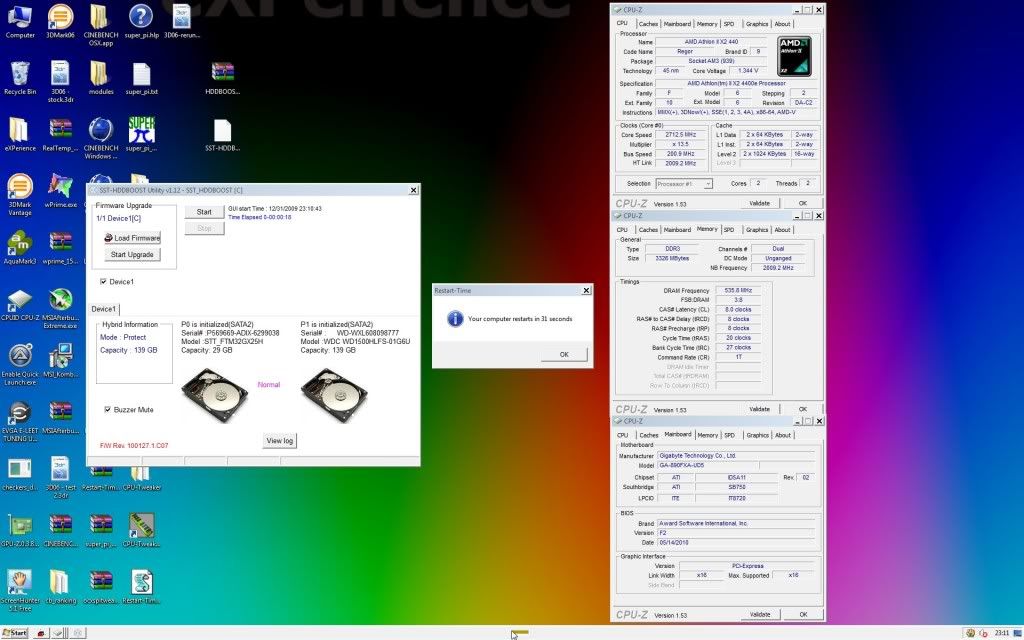Open the EVGA E-LEET Tuning shortcut
This screenshot has height=640, width=1024.
tap(19, 413)
